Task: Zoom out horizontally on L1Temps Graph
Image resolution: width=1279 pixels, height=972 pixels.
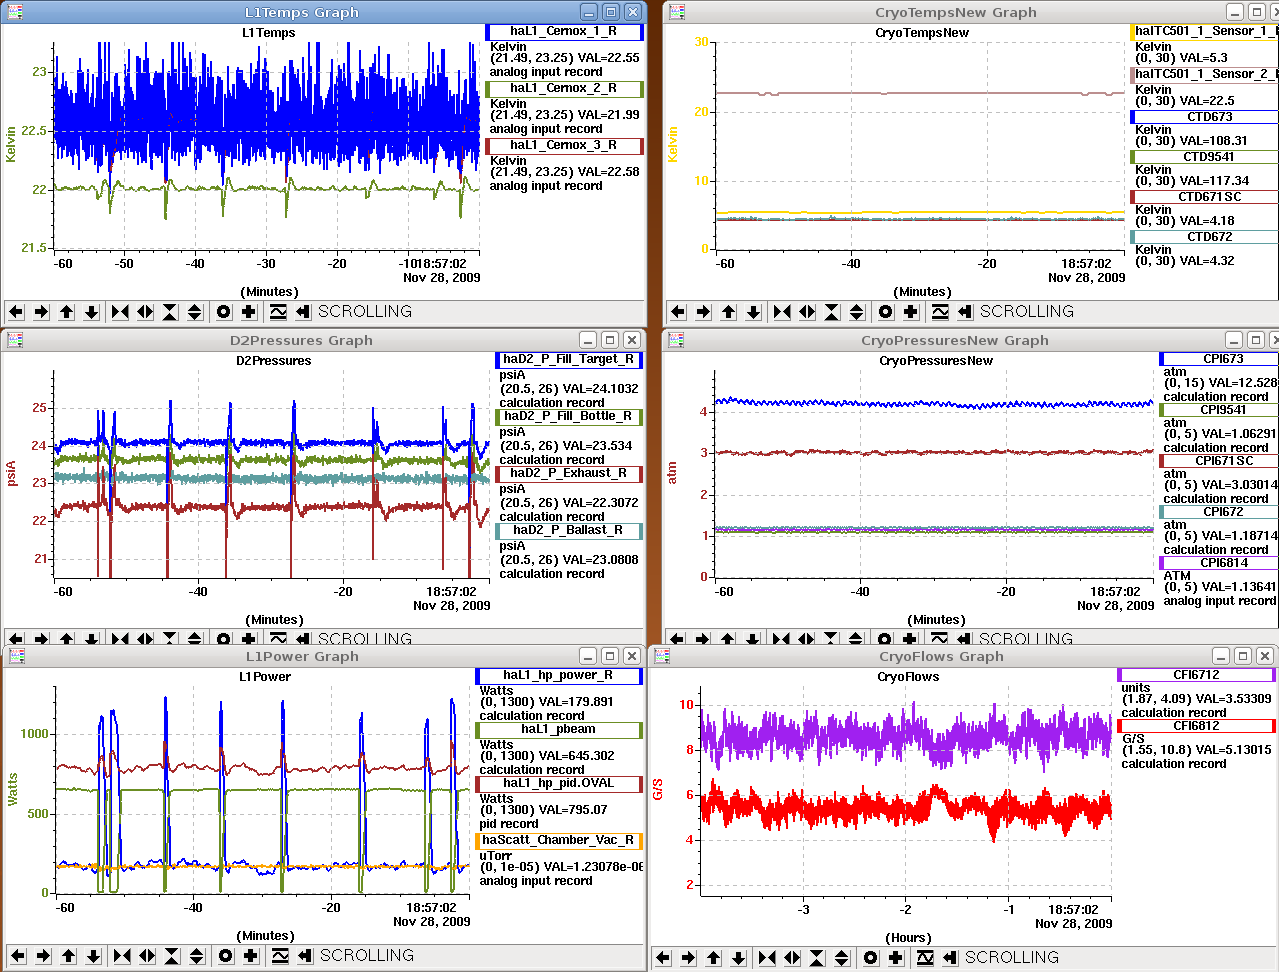Action: [x=145, y=312]
